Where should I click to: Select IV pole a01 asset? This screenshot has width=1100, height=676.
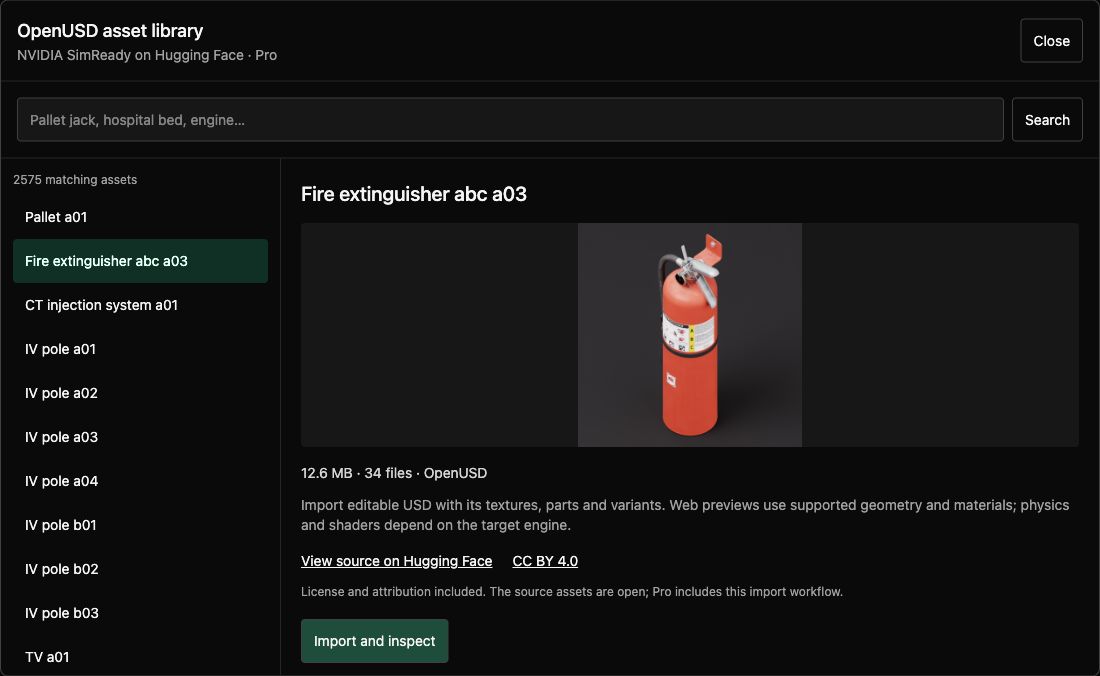tap(140, 349)
